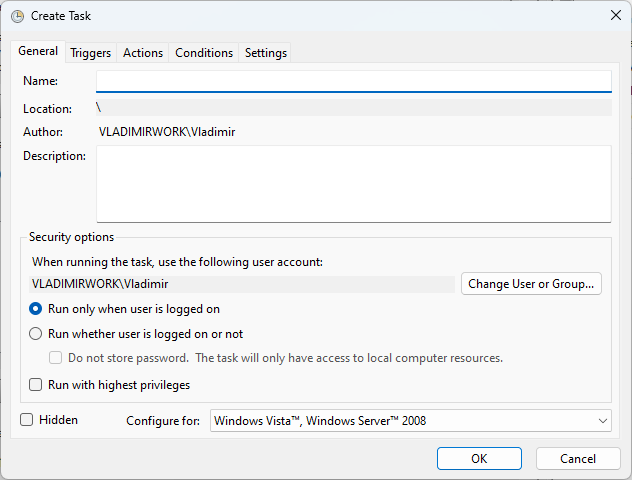Focus the task Name input field
Screen dimensions: 632x480
[353, 81]
